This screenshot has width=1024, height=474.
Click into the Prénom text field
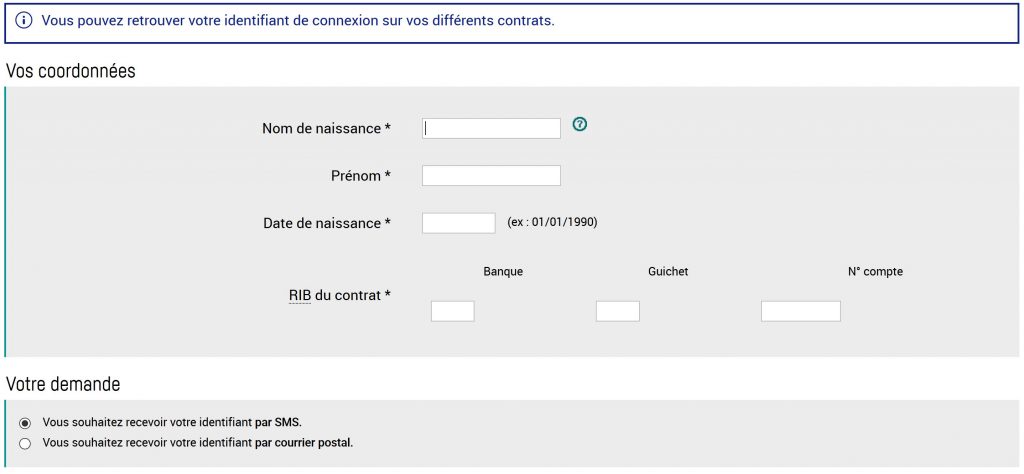point(491,176)
